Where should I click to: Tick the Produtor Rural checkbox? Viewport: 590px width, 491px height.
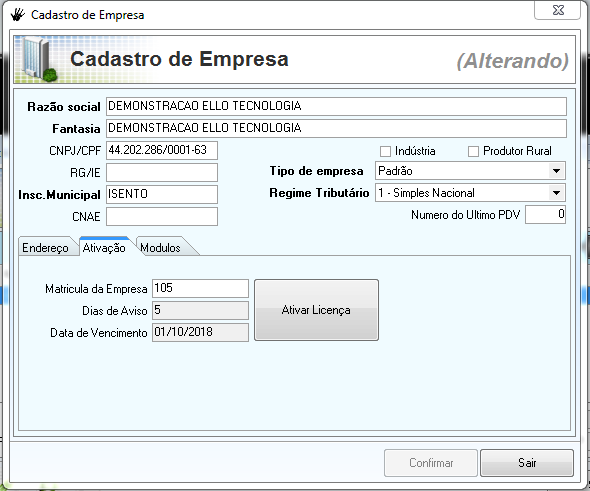pos(473,151)
